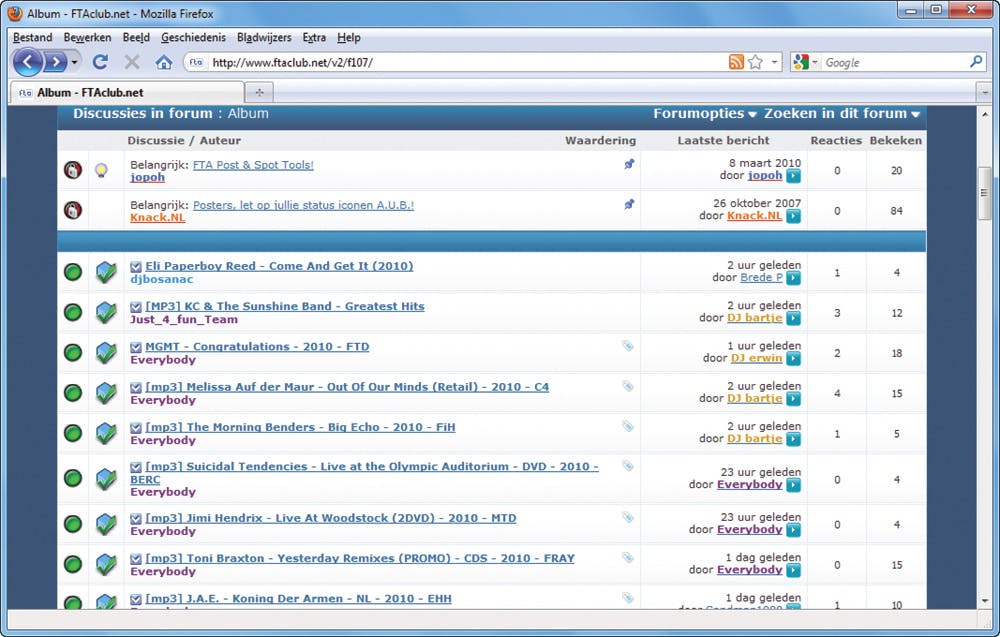Tick checkbox before Melissa Auf der Maur thread
Image resolution: width=1000 pixels, height=637 pixels.
click(136, 387)
